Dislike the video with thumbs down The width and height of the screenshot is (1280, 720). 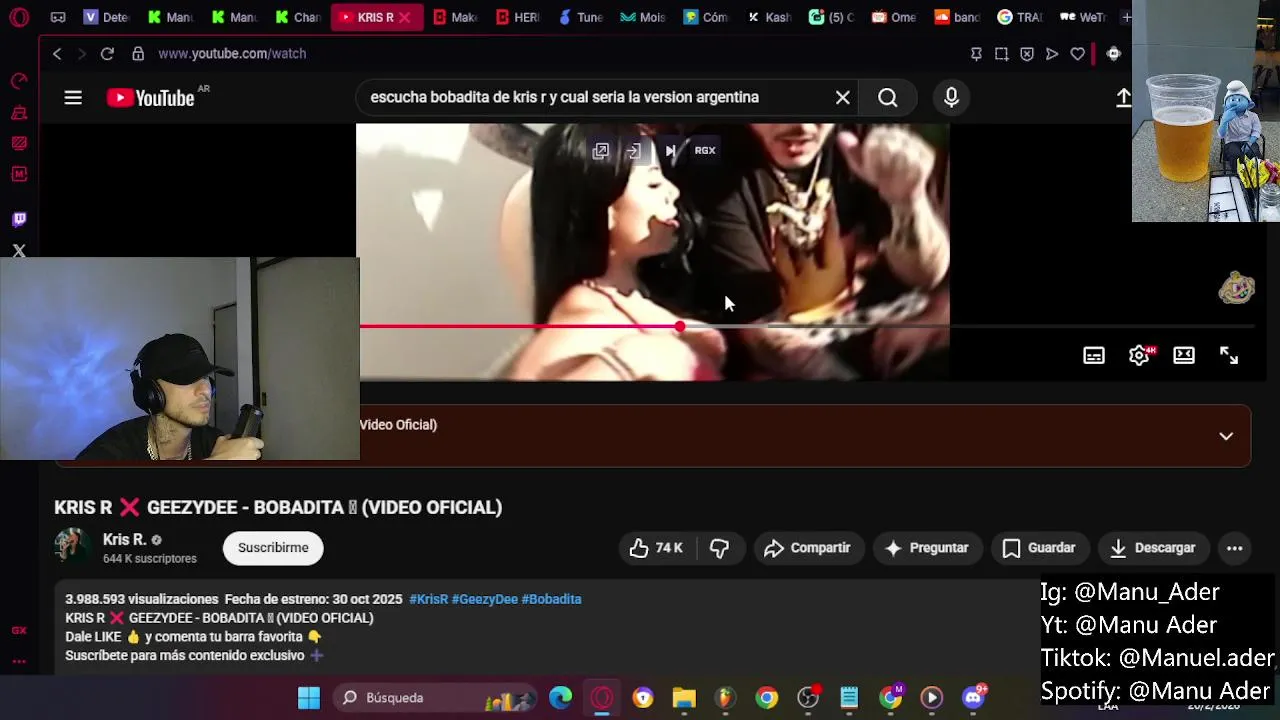[719, 548]
